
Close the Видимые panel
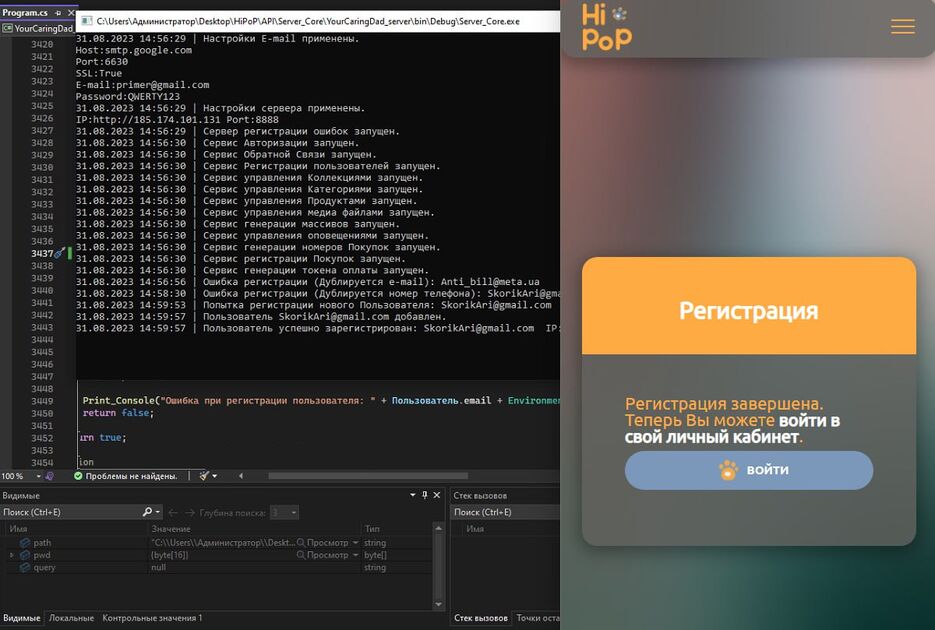click(437, 495)
